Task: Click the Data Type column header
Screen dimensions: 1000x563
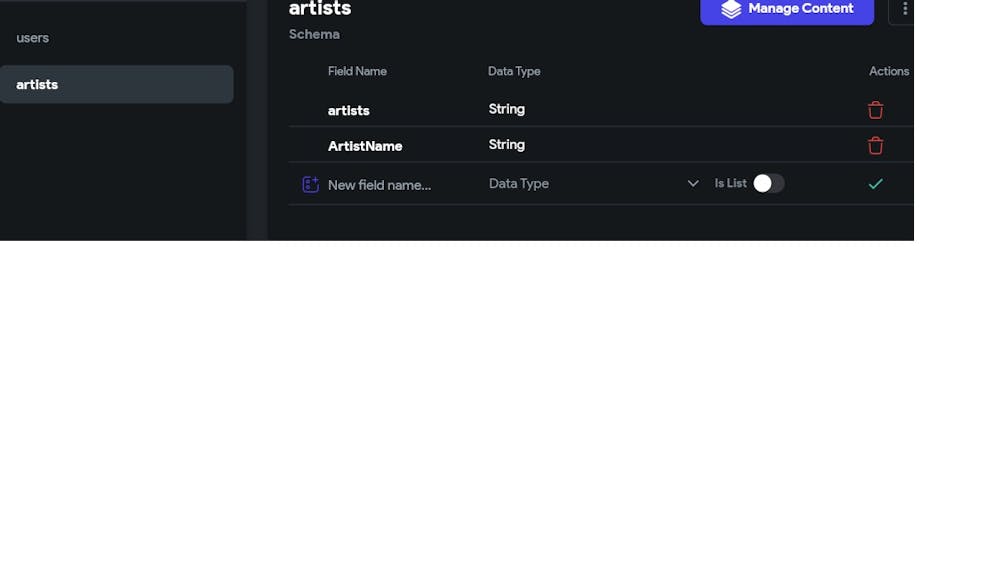Action: point(514,71)
